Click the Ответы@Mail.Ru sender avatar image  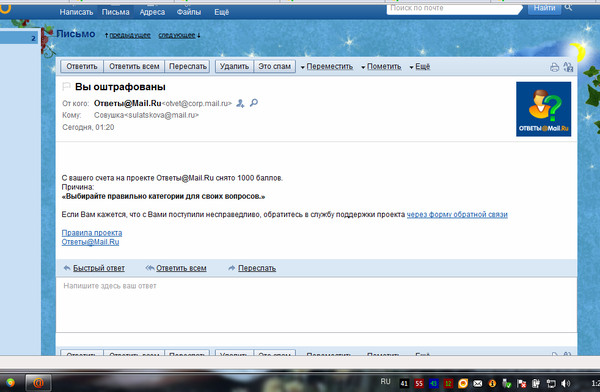tap(543, 109)
